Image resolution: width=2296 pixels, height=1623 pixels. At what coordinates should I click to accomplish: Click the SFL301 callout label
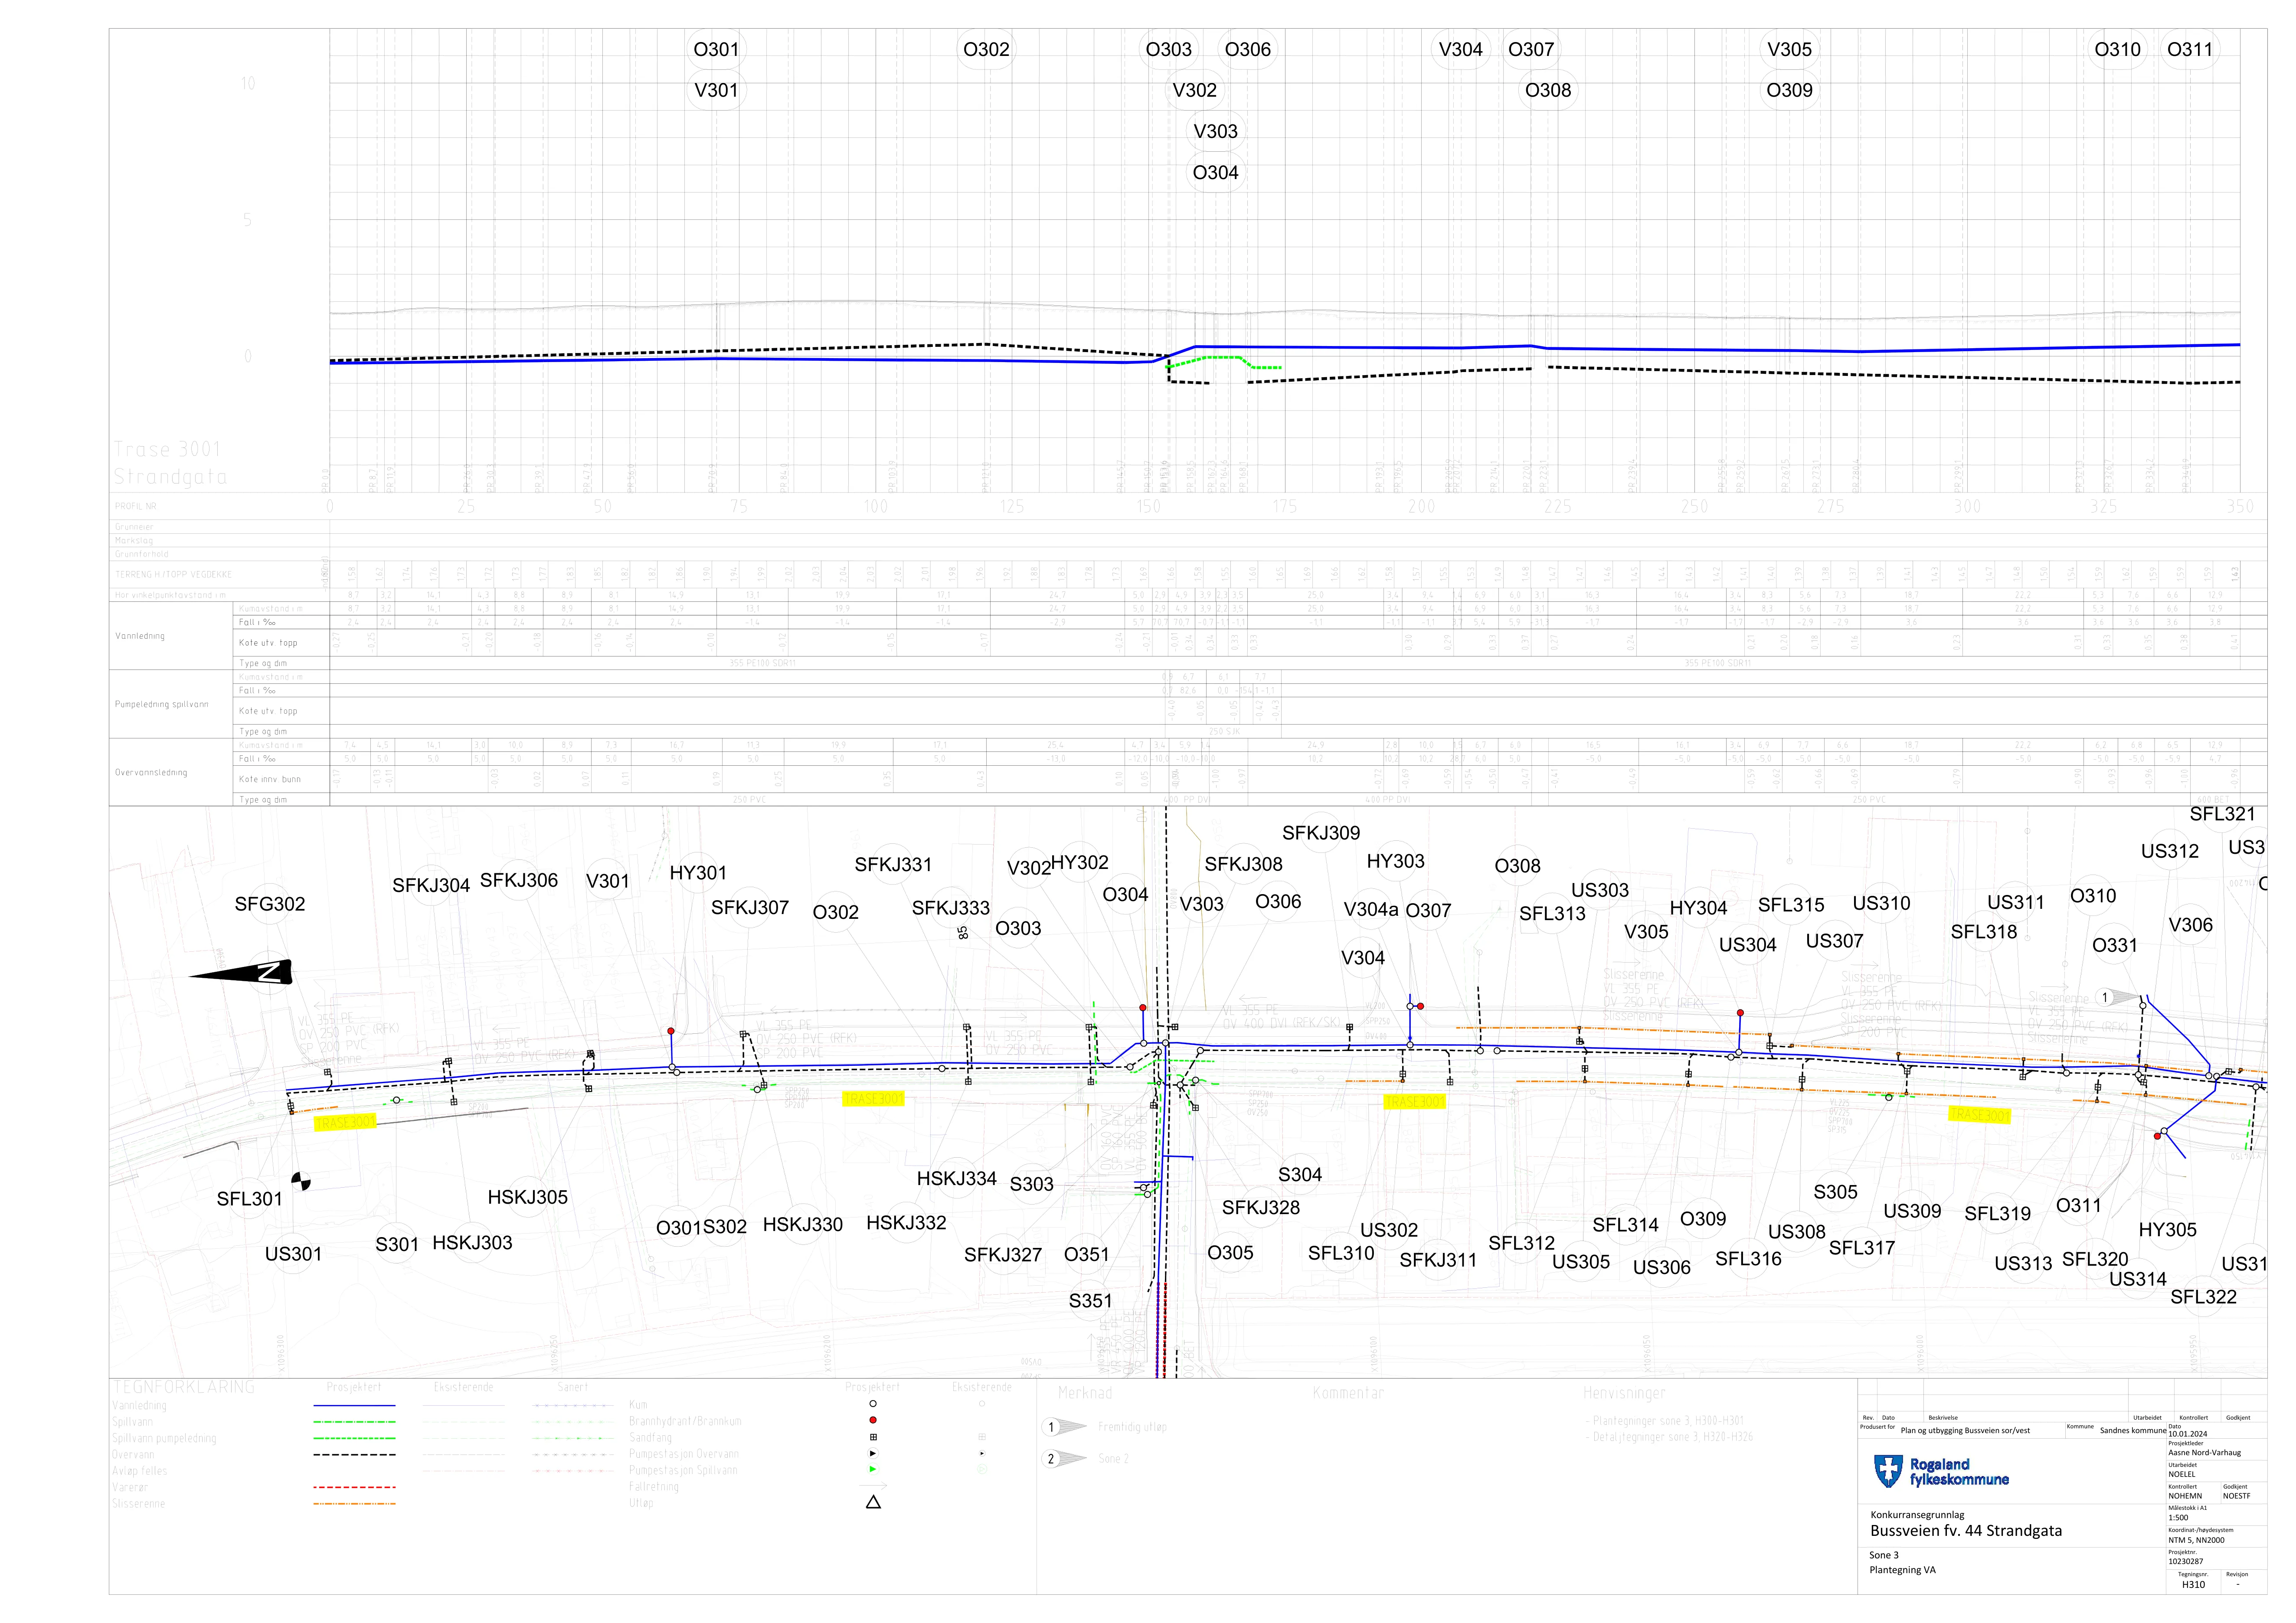(x=250, y=1199)
